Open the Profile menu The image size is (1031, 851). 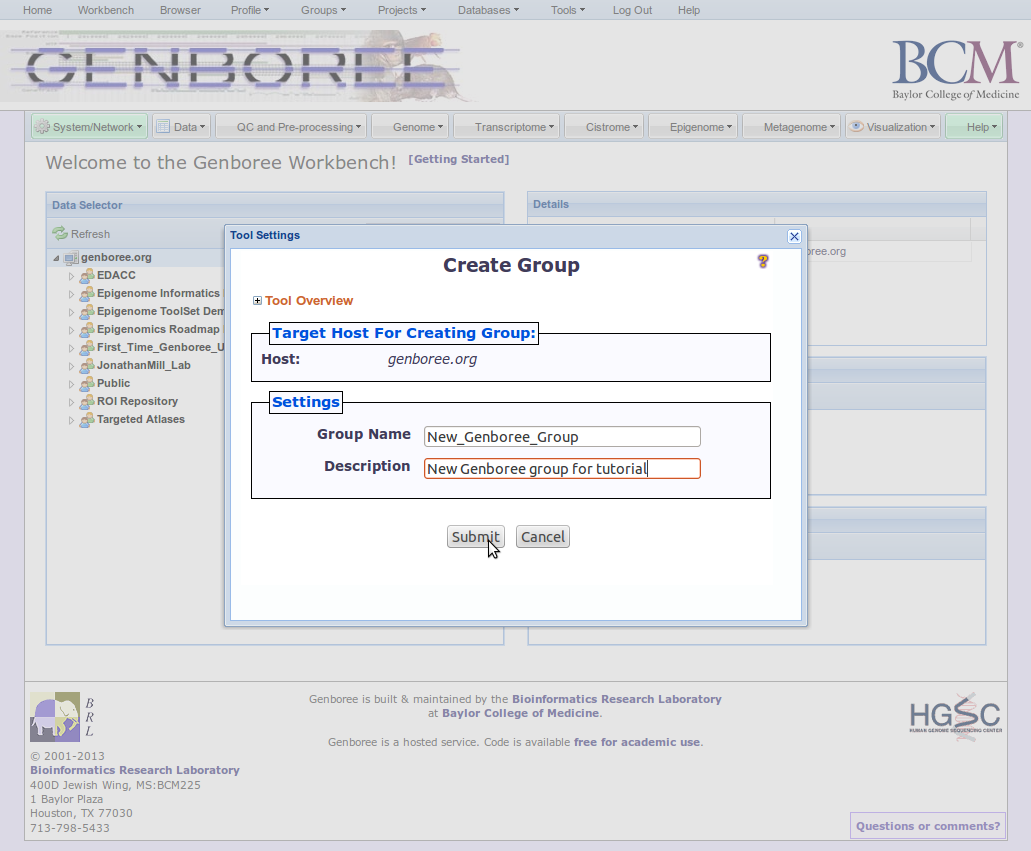coord(249,10)
